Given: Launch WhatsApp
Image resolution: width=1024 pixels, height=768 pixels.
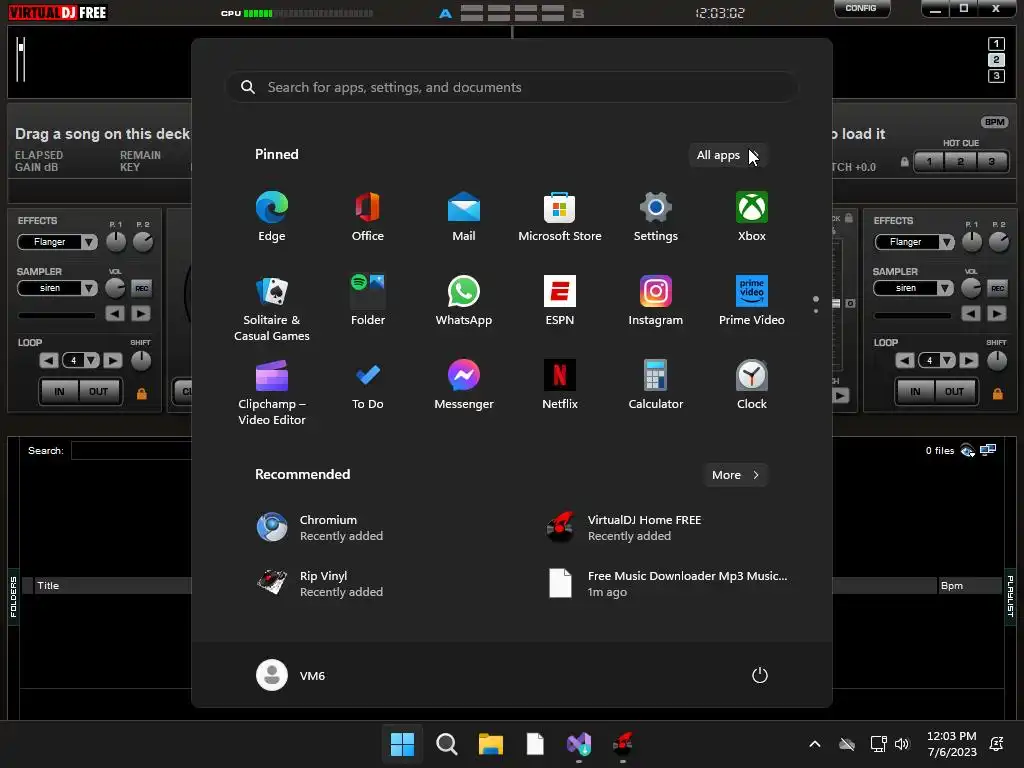Looking at the screenshot, I should point(464,301).
